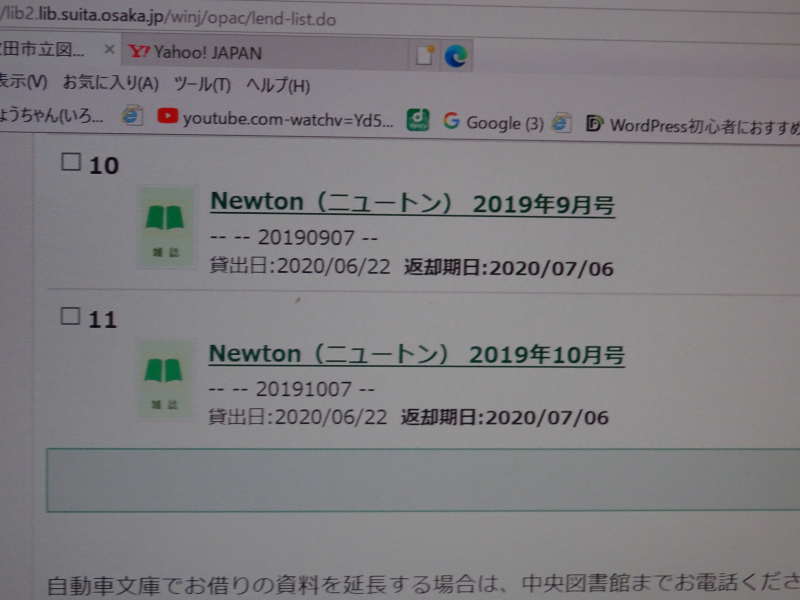The image size is (800, 600).
Task: Click the code 20191007 under item 11
Action: (304, 389)
